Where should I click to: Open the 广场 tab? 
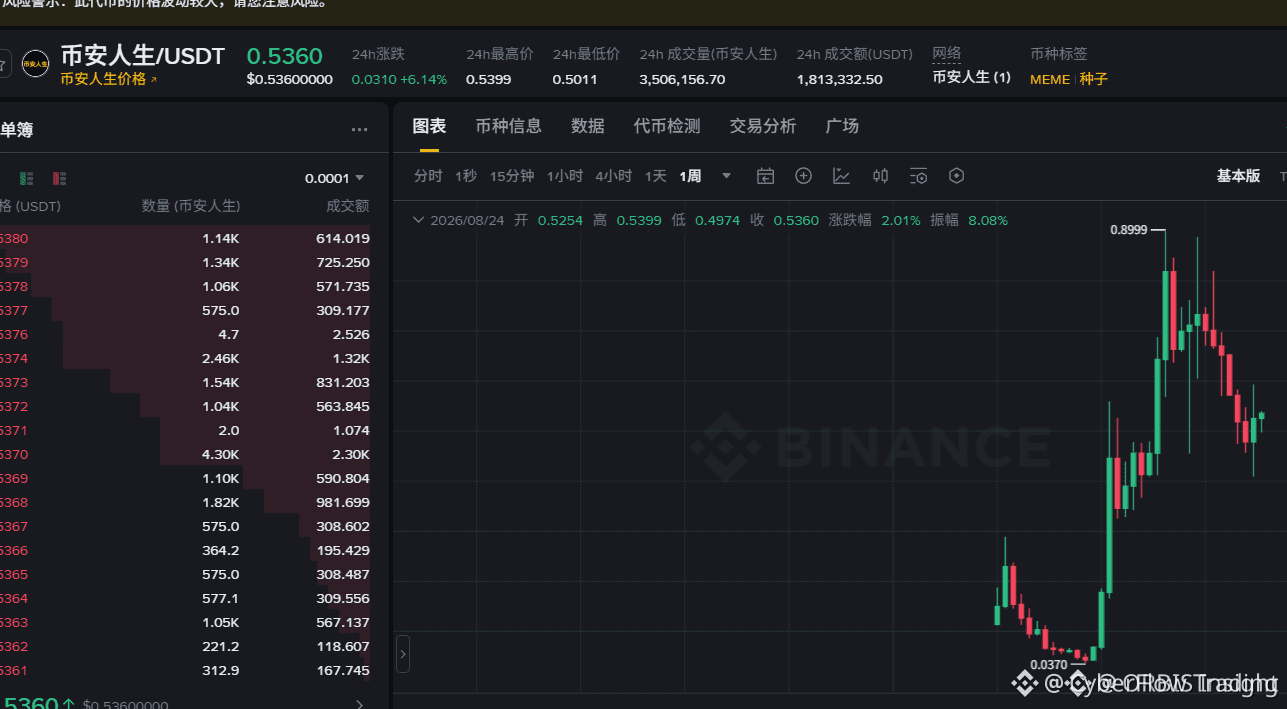click(842, 126)
